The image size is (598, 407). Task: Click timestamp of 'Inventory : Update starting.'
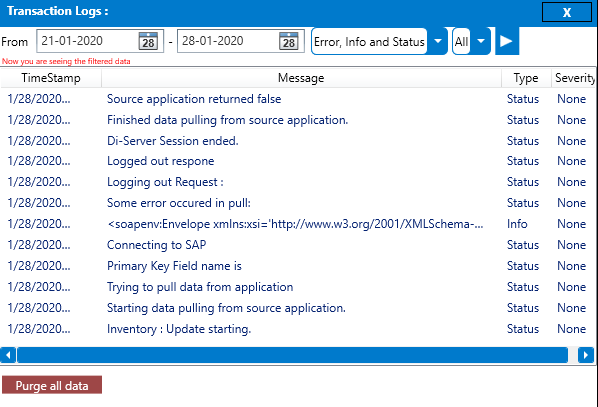pos(39,329)
